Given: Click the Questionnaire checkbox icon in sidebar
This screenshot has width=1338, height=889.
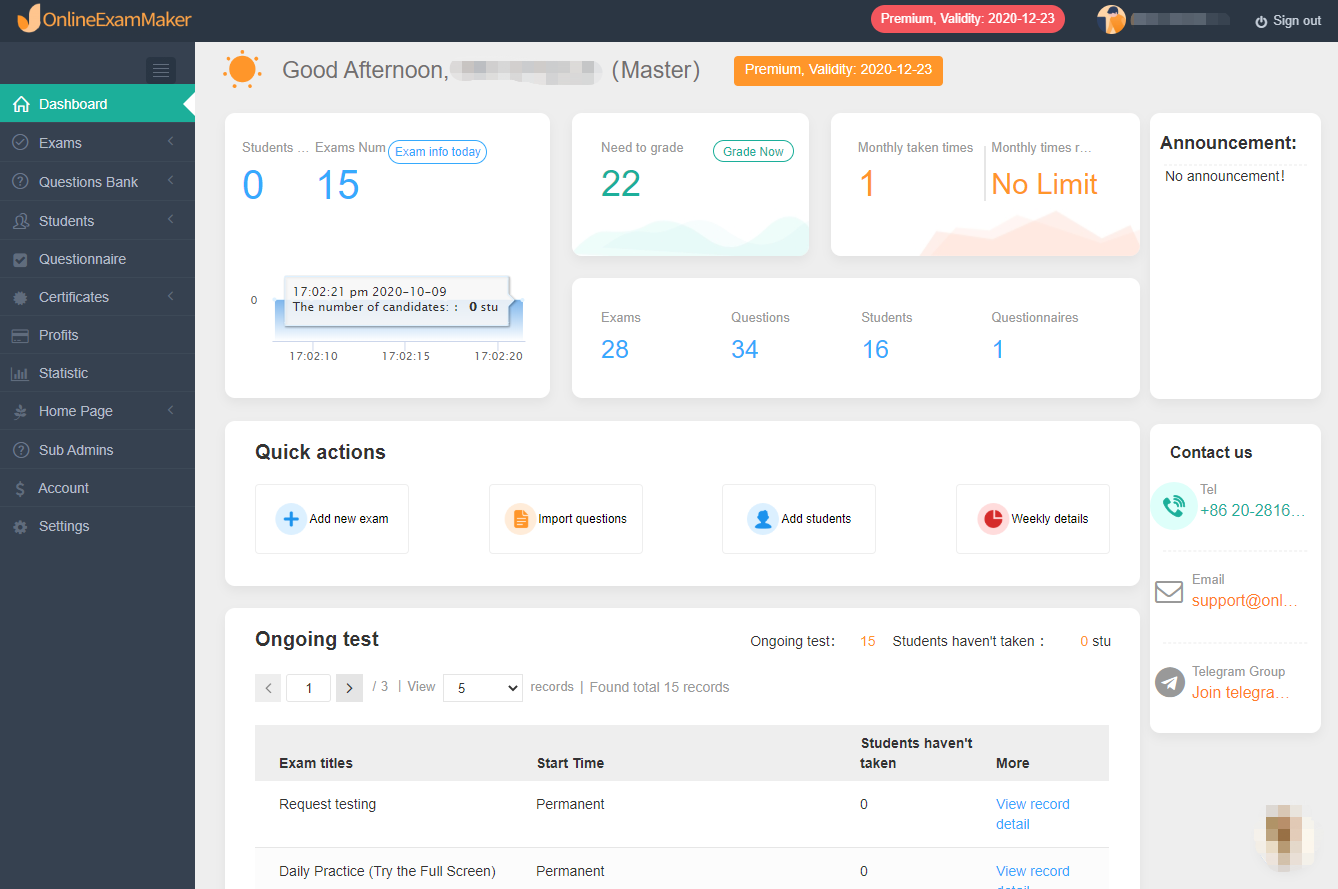Looking at the screenshot, I should point(20,259).
